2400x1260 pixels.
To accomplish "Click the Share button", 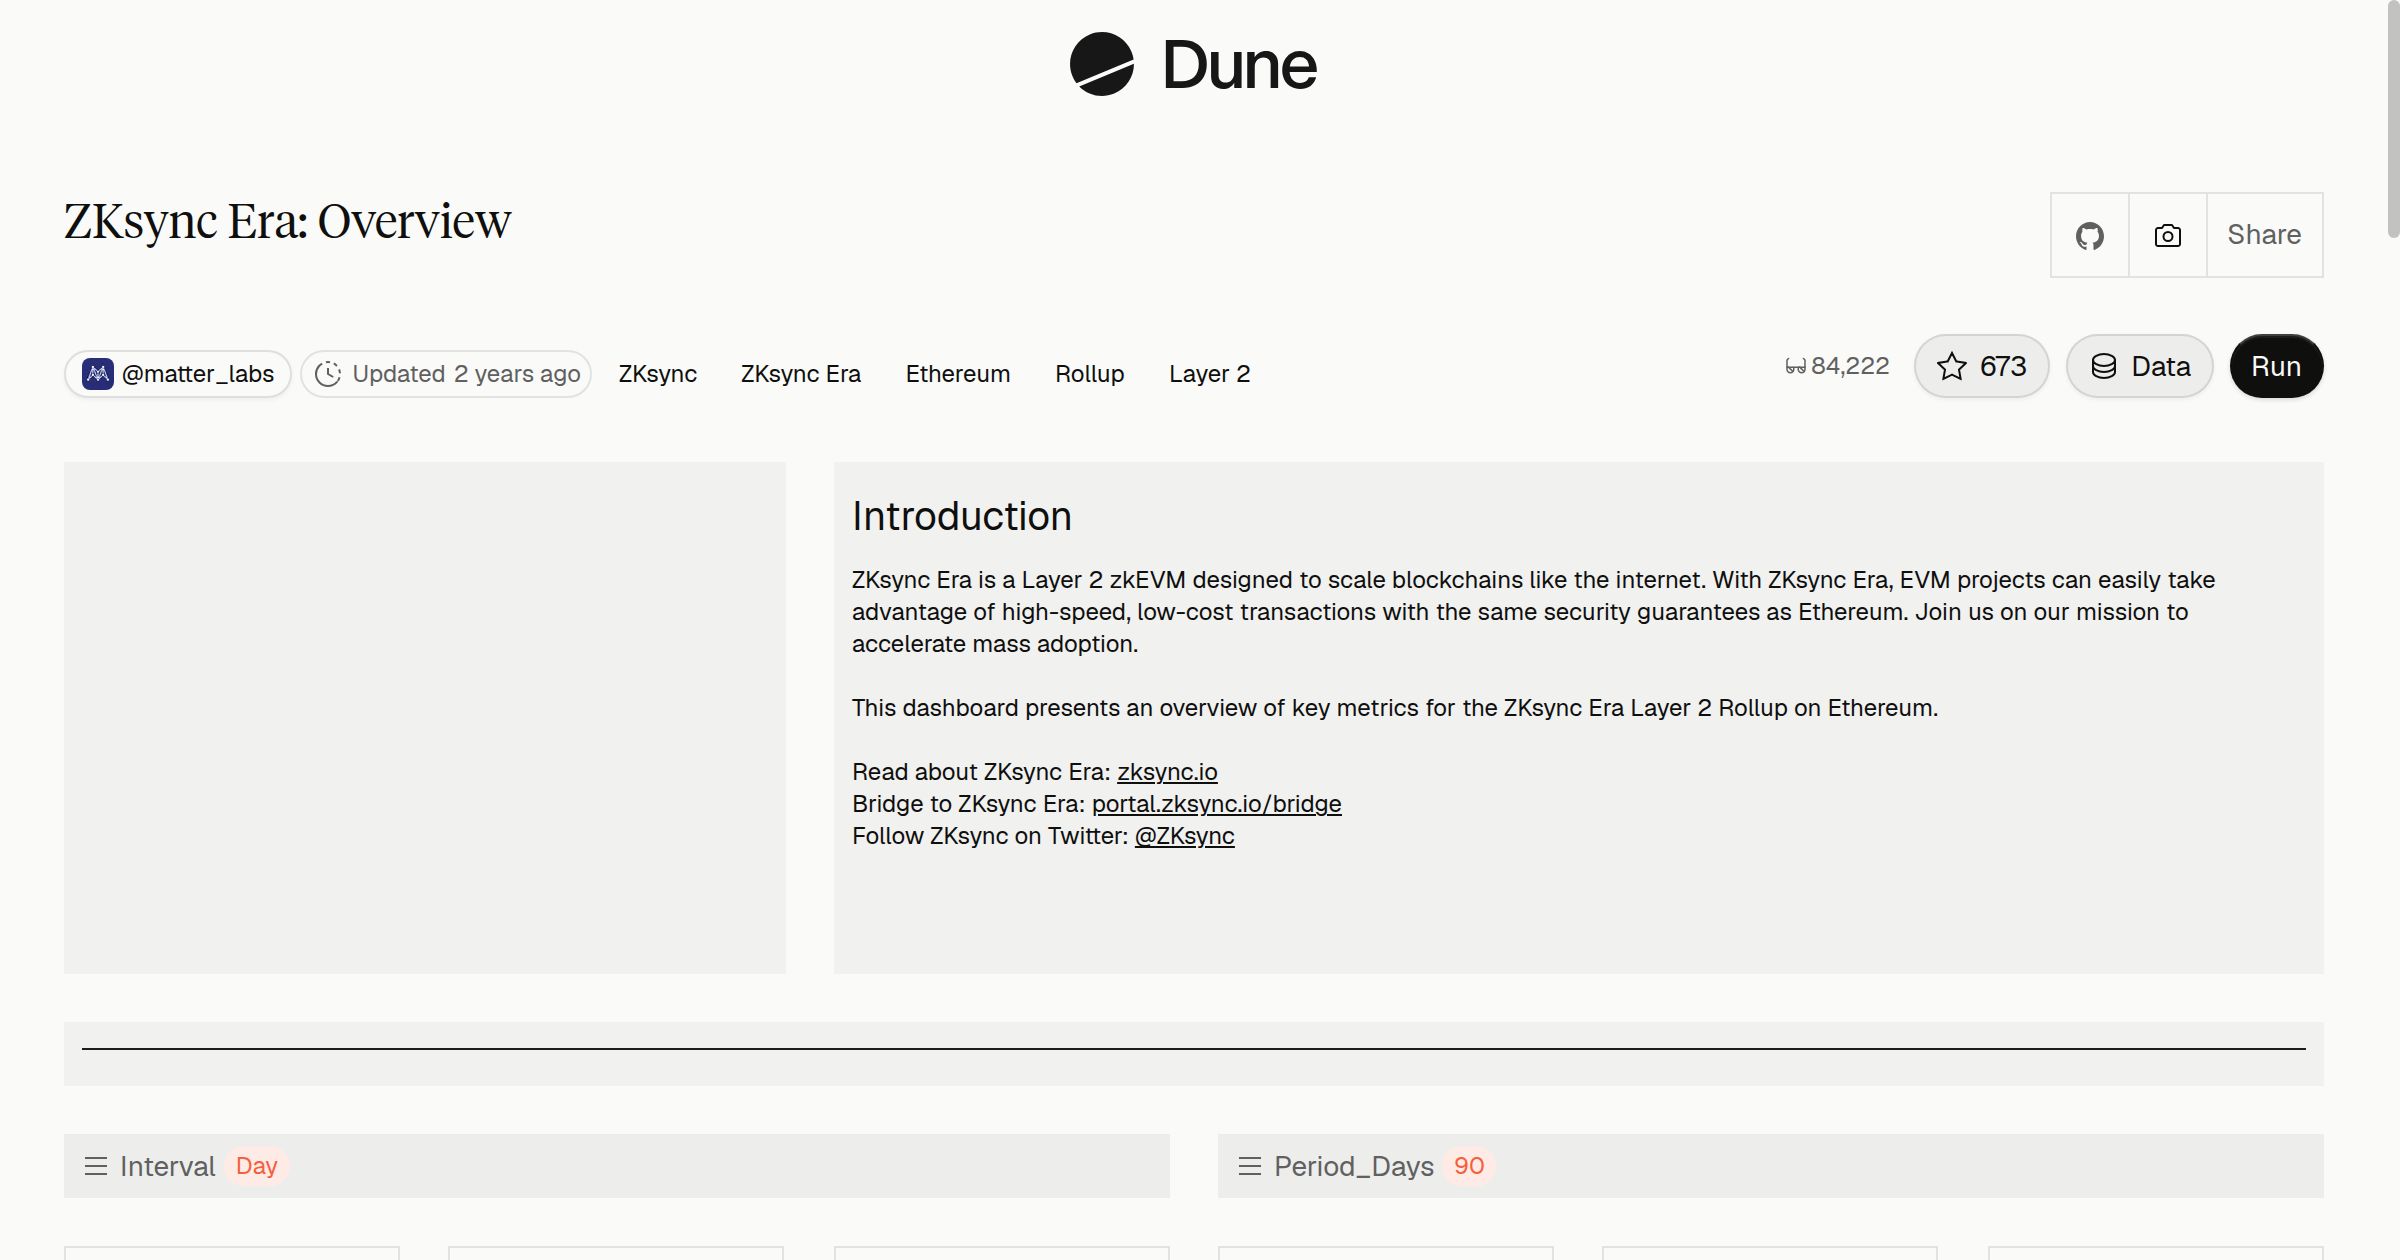I will [x=2264, y=235].
